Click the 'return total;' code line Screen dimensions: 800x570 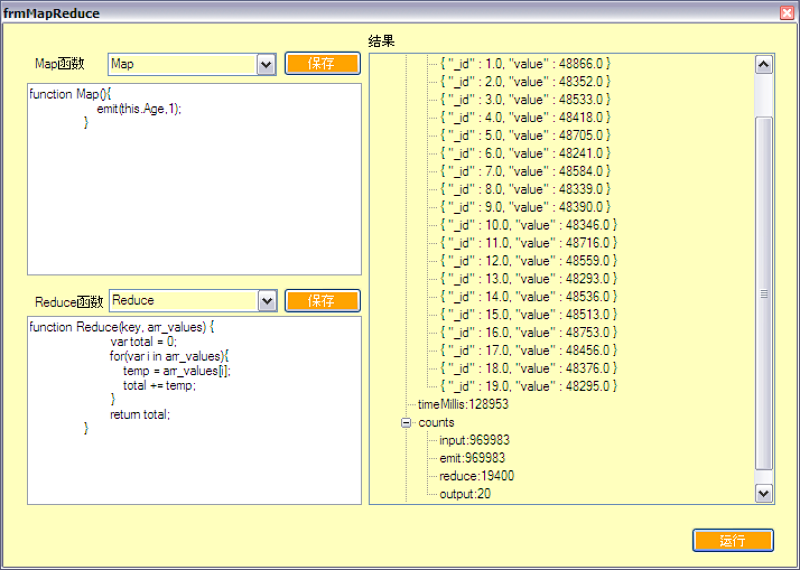click(140, 414)
